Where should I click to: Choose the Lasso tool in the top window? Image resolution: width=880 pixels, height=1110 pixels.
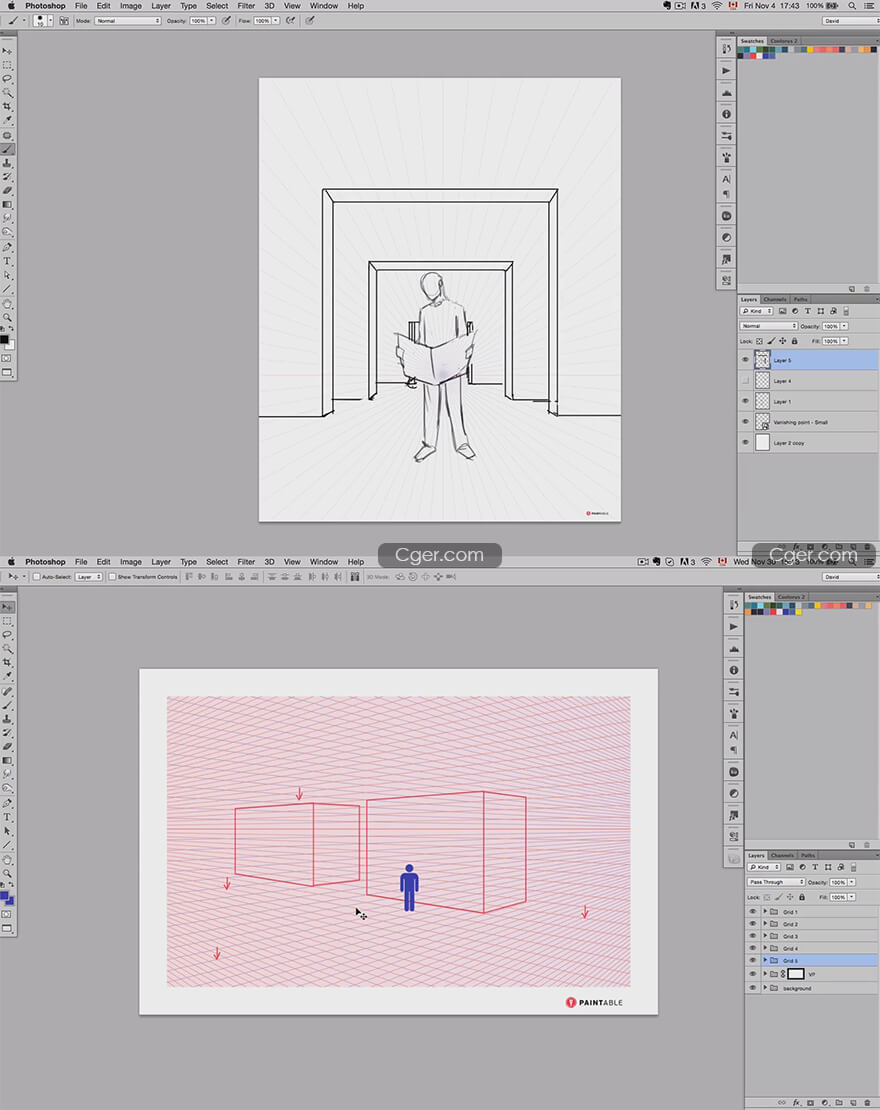point(7,79)
